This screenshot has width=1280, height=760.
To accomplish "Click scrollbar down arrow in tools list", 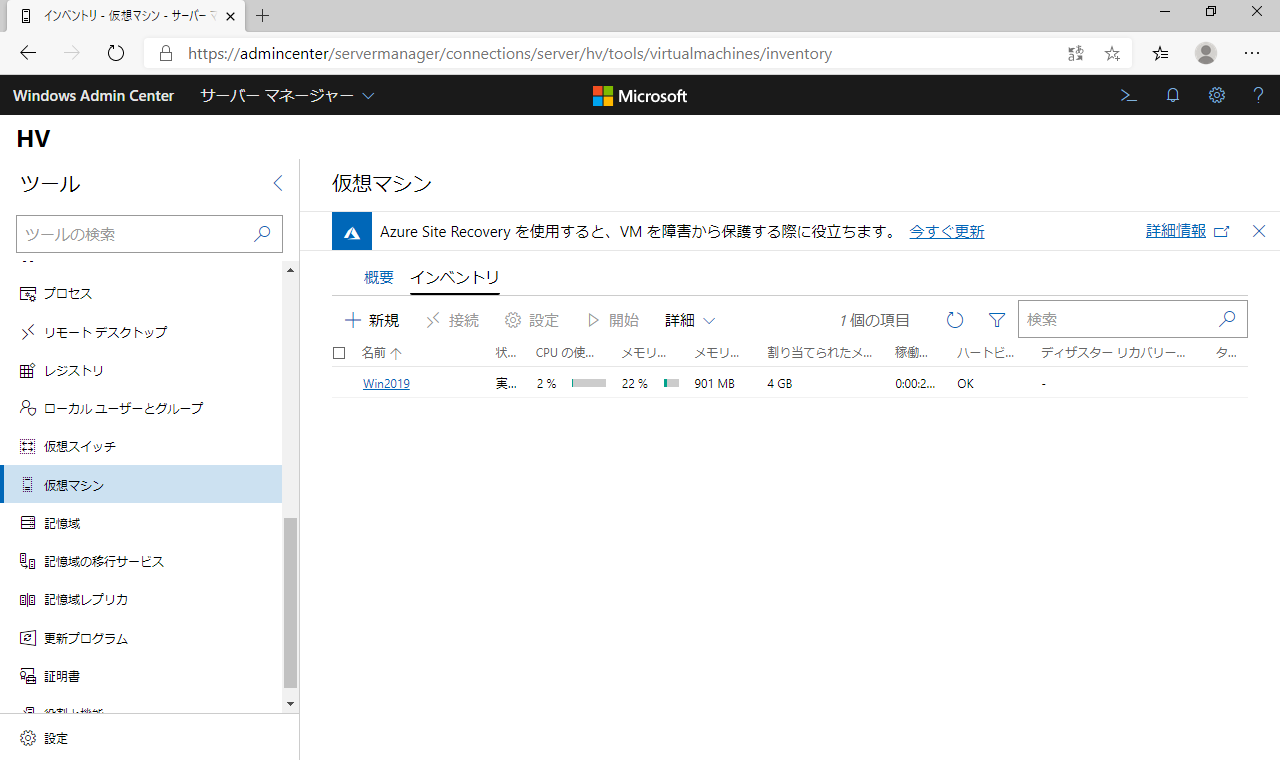I will click(x=291, y=704).
